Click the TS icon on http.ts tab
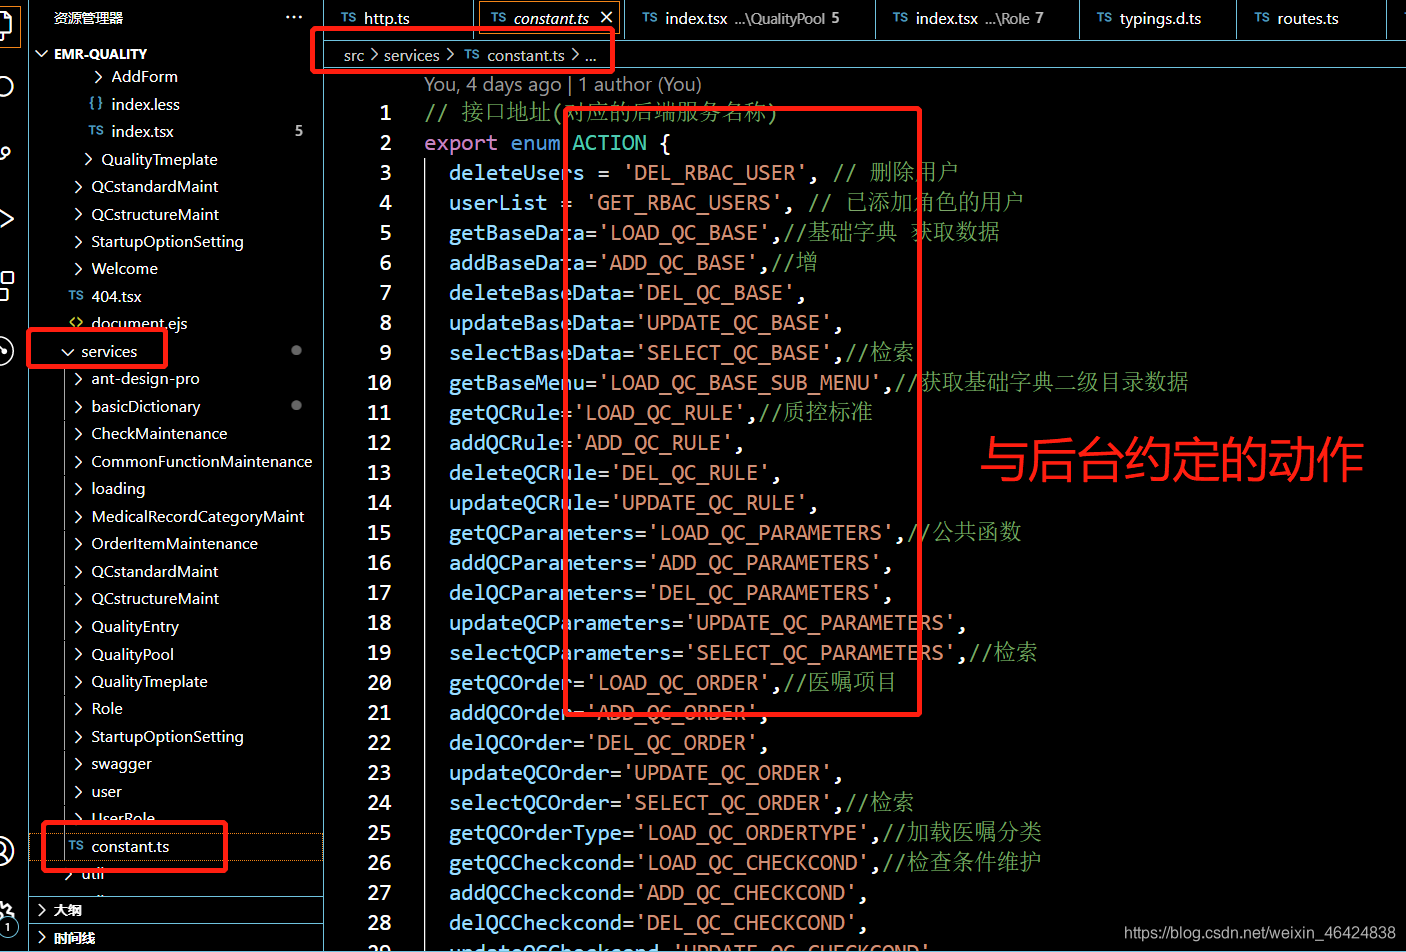Image resolution: width=1406 pixels, height=952 pixels. (349, 17)
